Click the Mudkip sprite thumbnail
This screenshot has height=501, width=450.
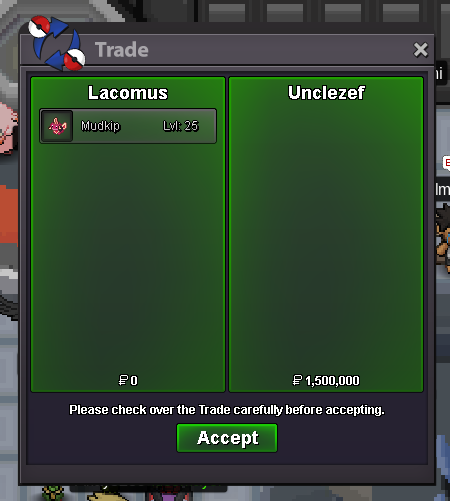[57, 126]
